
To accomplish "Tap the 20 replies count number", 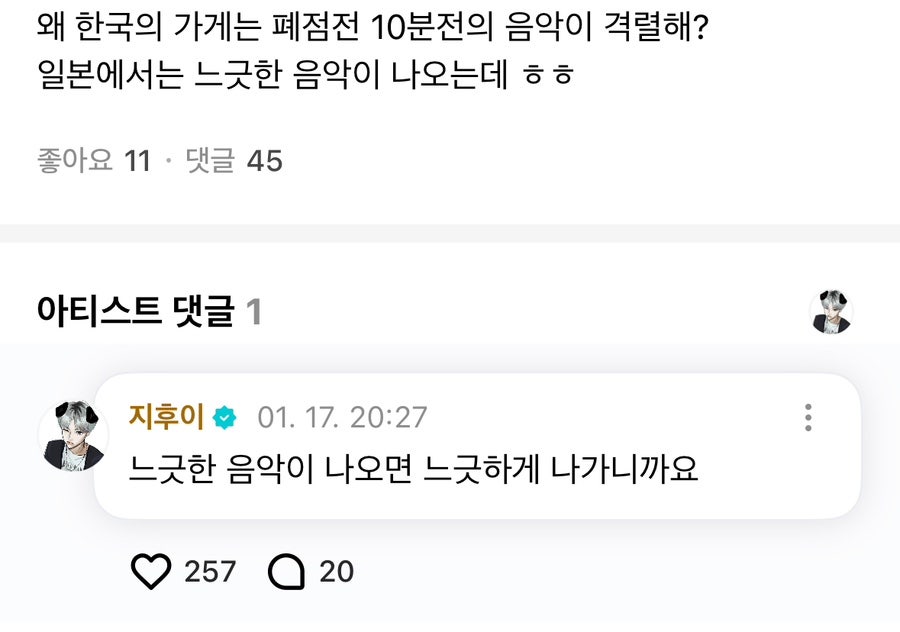I will [336, 571].
